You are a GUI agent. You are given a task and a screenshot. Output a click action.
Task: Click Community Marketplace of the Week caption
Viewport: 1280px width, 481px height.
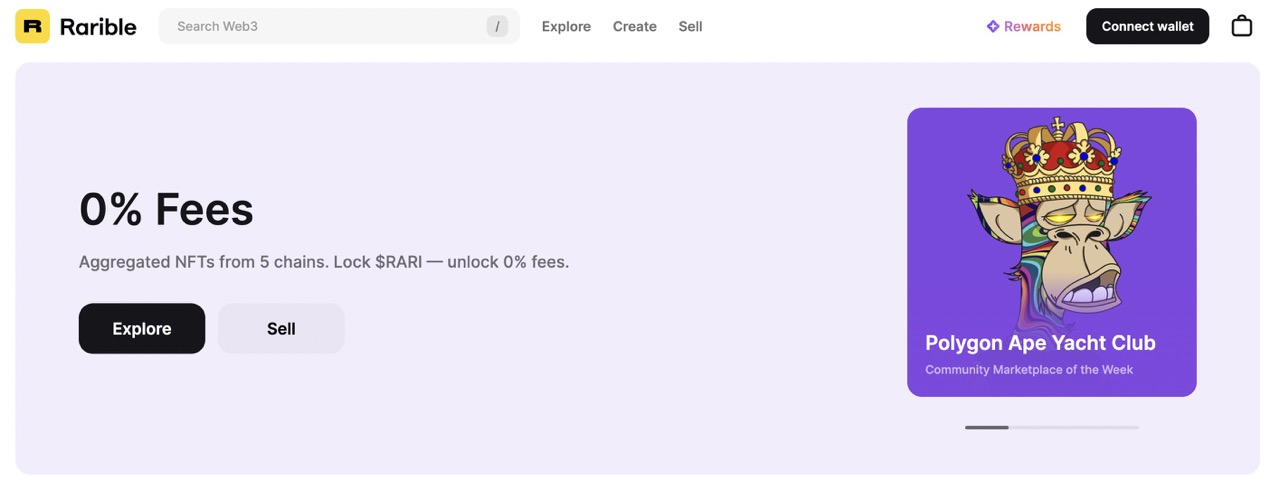coord(1029,370)
